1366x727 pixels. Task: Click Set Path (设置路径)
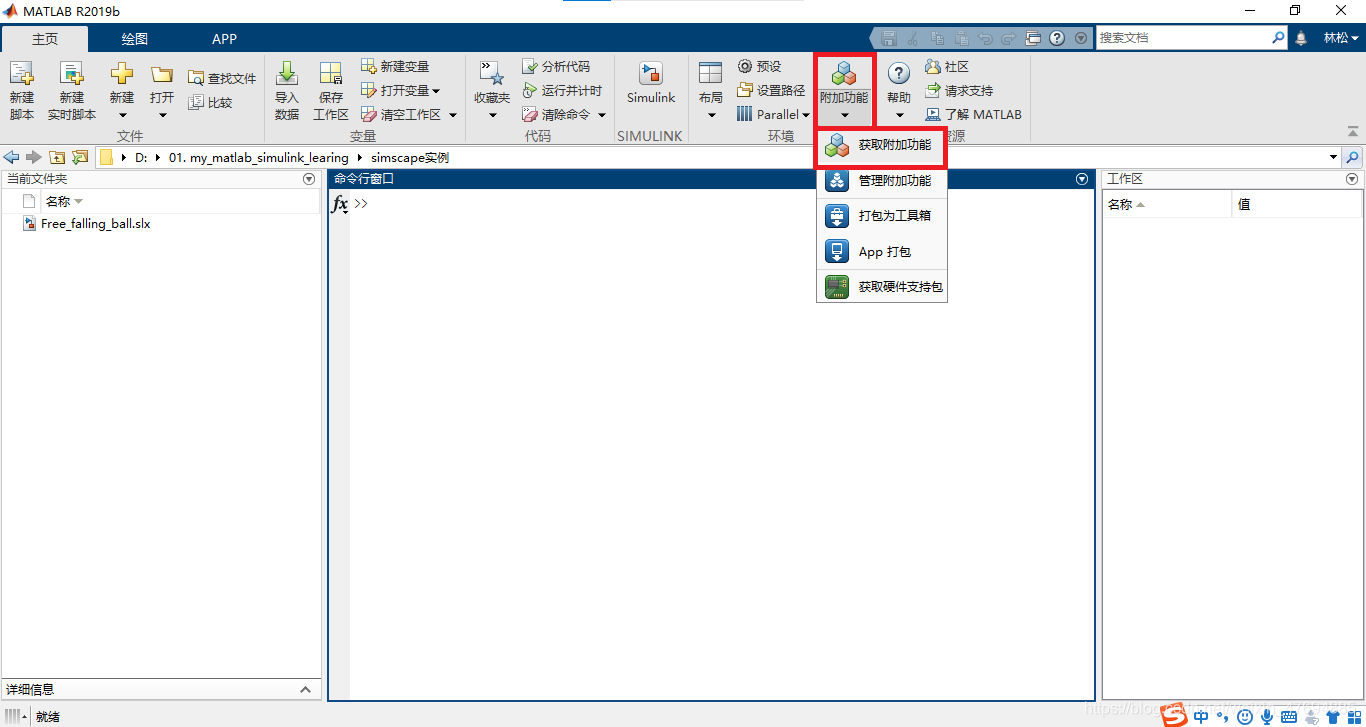point(771,90)
